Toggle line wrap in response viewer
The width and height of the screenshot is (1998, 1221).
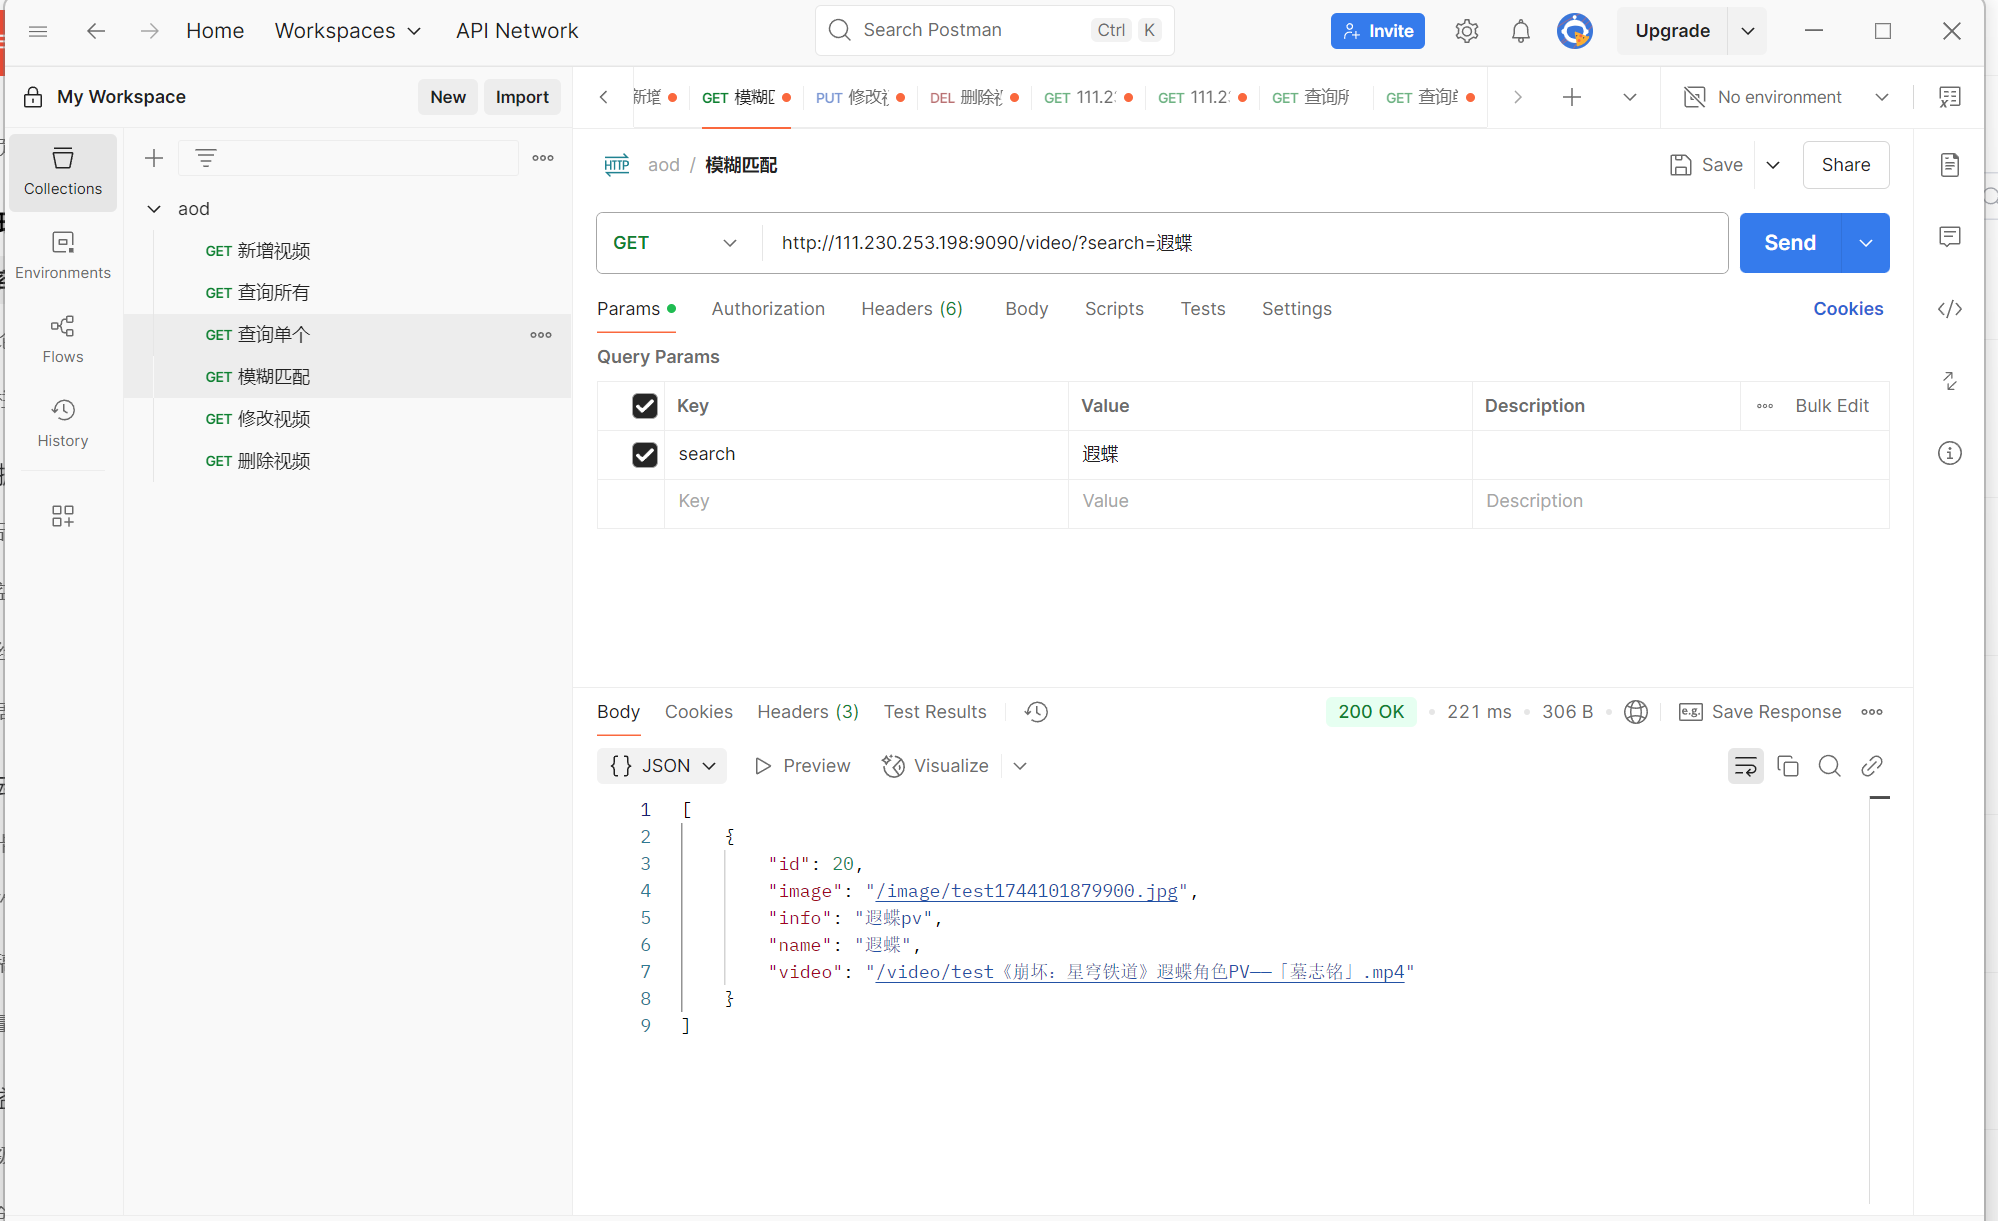pos(1745,766)
